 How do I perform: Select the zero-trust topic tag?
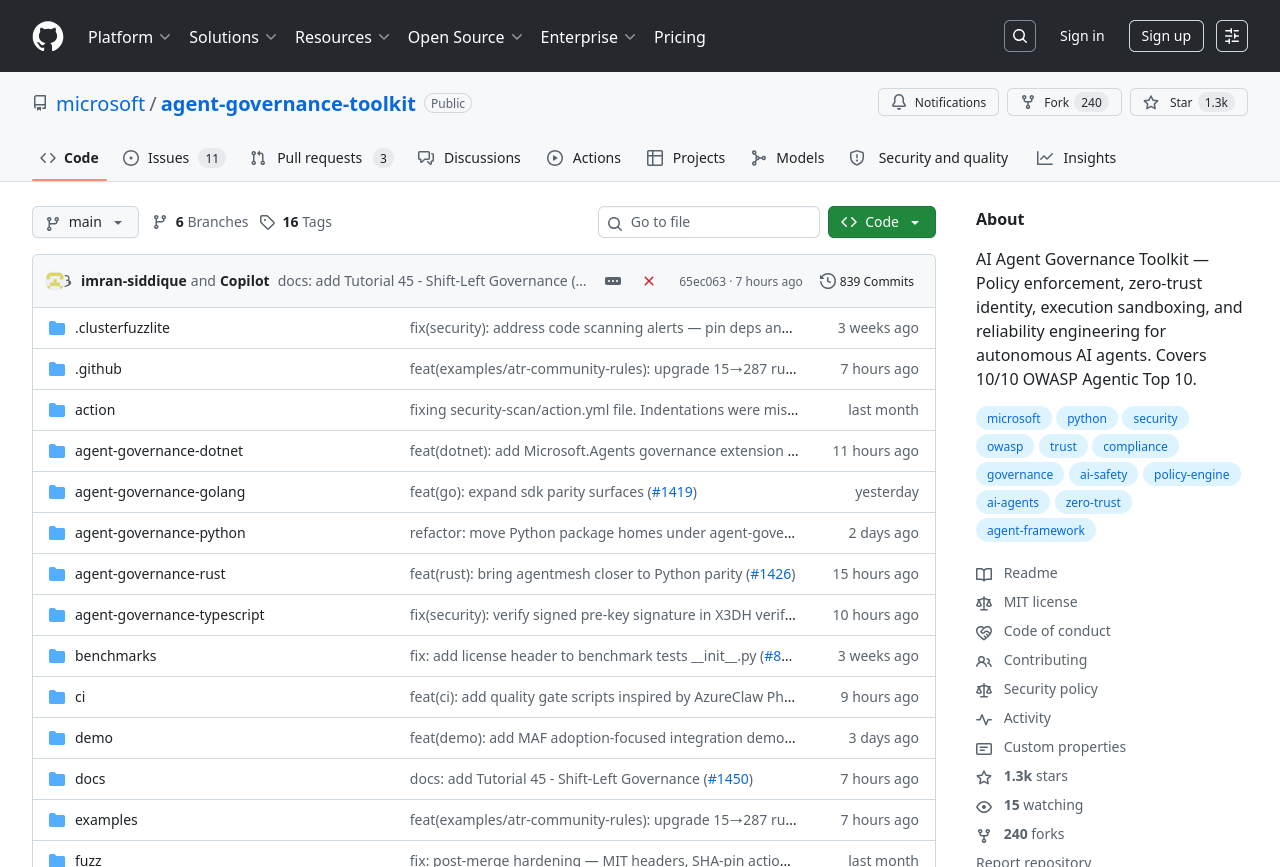tap(1093, 502)
